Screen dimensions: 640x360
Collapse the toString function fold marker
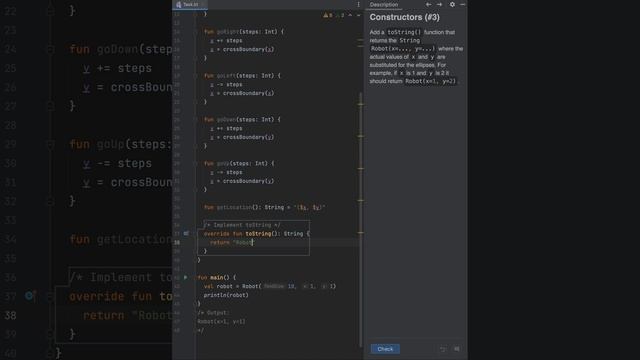[x=196, y=233]
